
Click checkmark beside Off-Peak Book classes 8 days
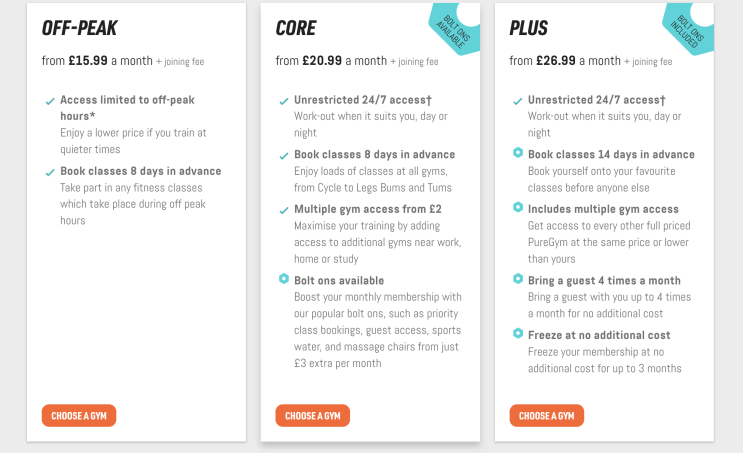click(50, 172)
